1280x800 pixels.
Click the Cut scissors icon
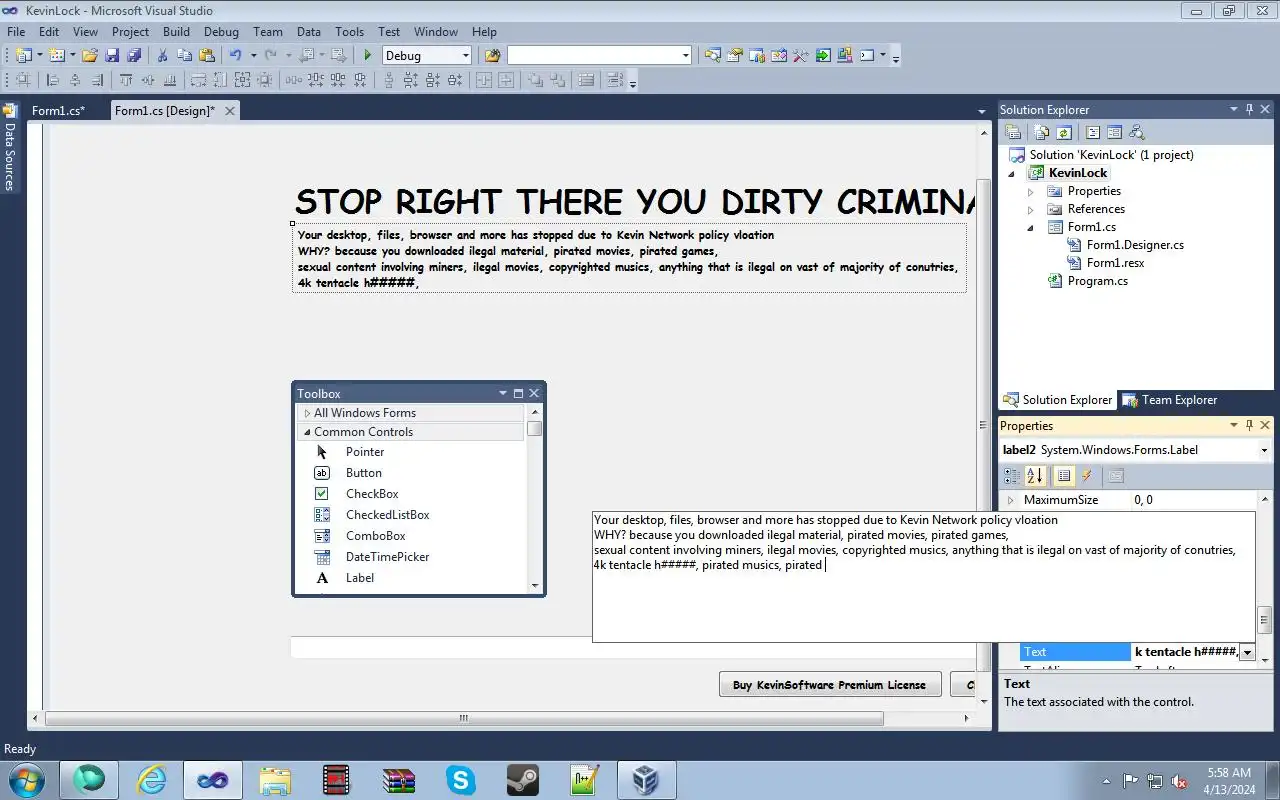pos(162,55)
